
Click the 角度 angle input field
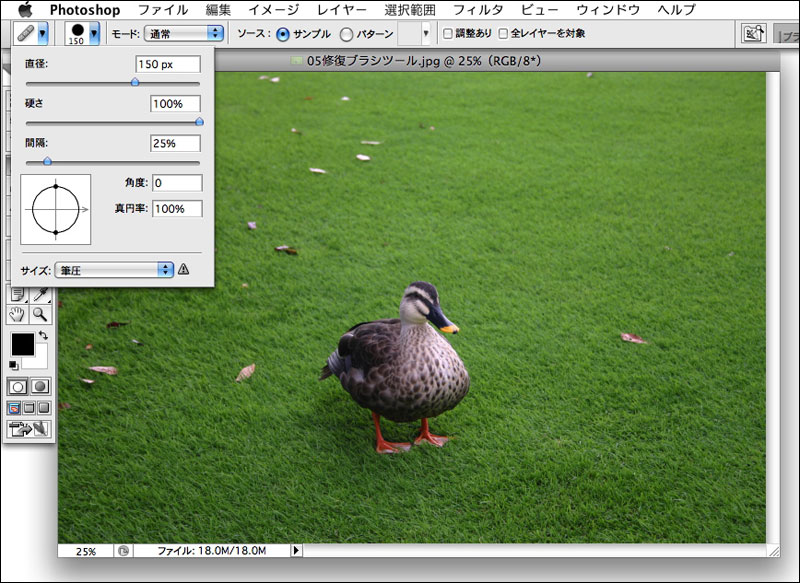(x=177, y=183)
